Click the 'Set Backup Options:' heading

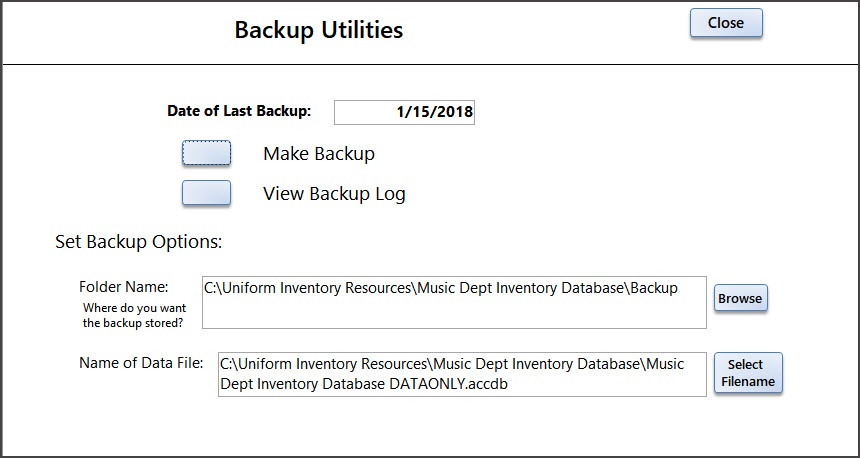[138, 242]
